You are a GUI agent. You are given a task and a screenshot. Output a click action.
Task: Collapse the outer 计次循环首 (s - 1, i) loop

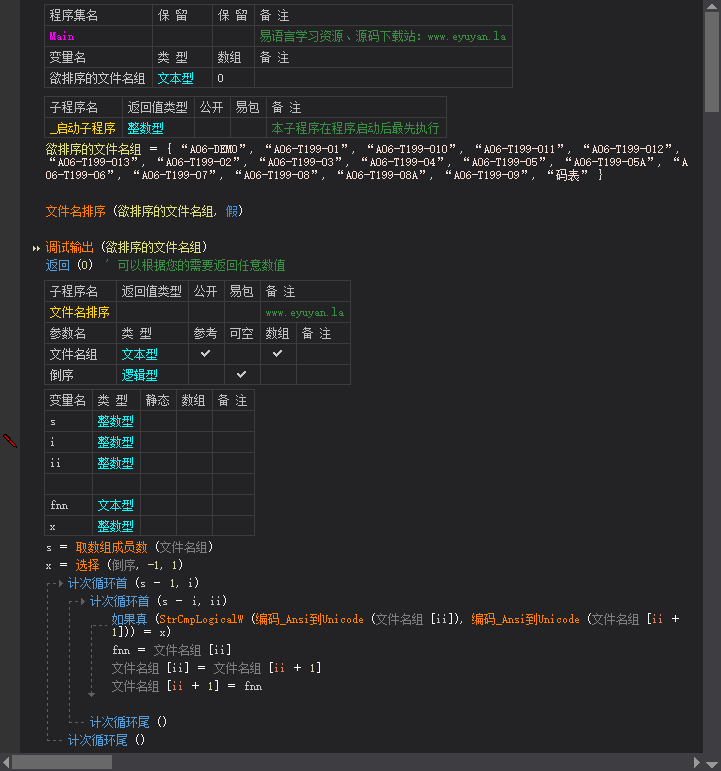click(60, 584)
